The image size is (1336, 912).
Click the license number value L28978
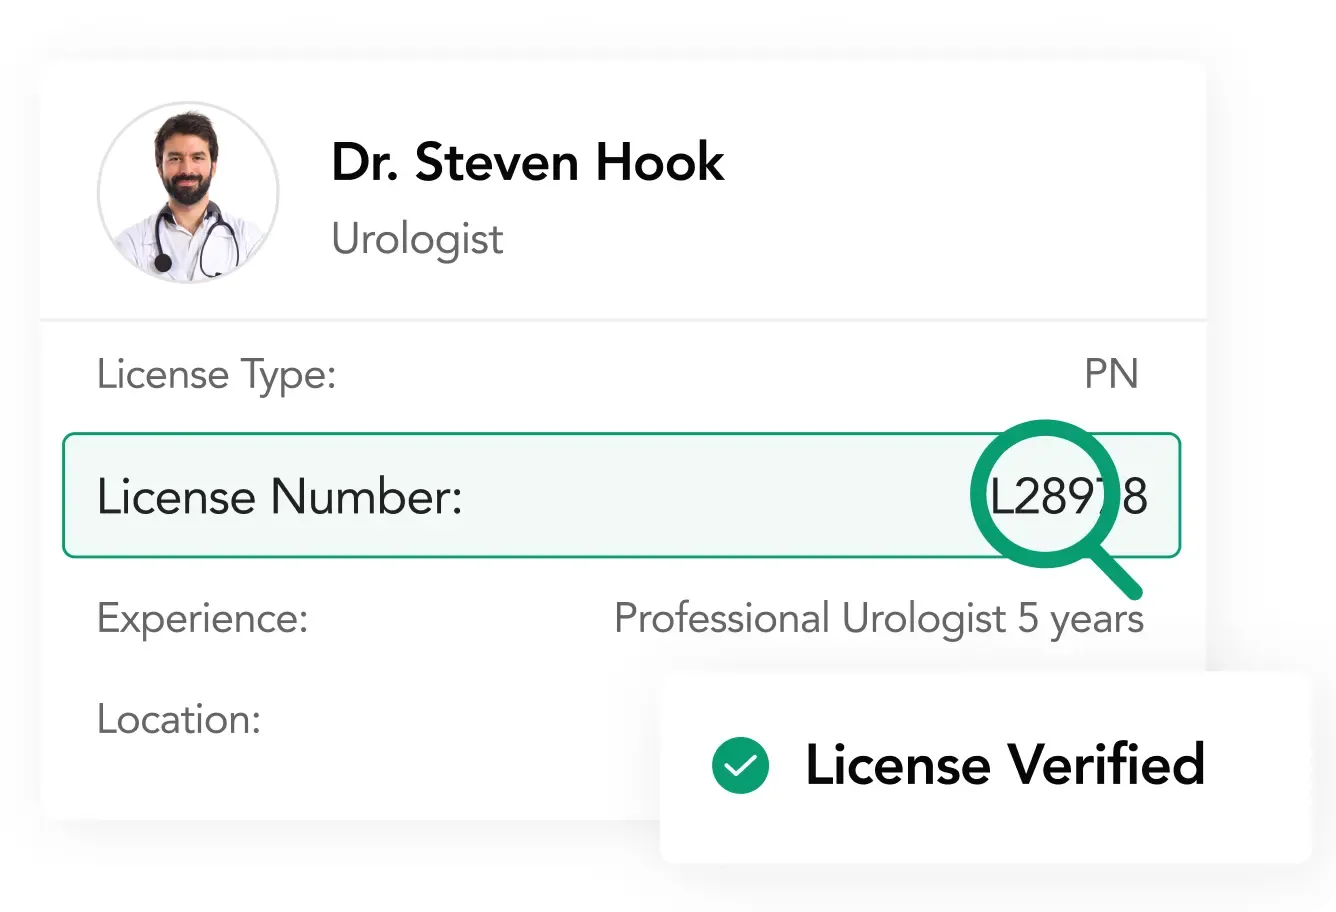[1068, 496]
